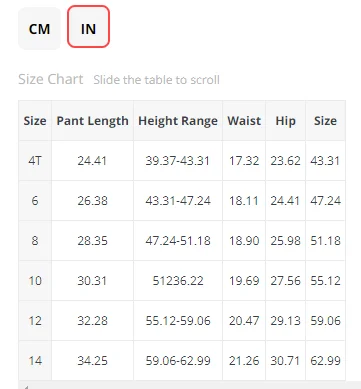Click the Waist column header
This screenshot has width=361, height=389.
pyautogui.click(x=244, y=120)
